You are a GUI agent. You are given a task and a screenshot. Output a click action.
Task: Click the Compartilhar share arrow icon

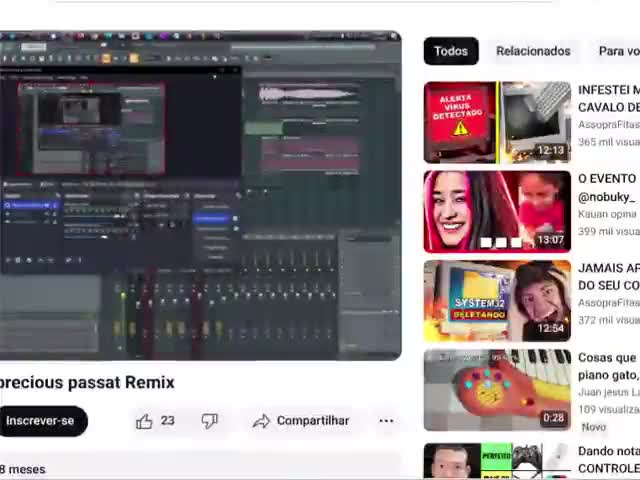[261, 421]
